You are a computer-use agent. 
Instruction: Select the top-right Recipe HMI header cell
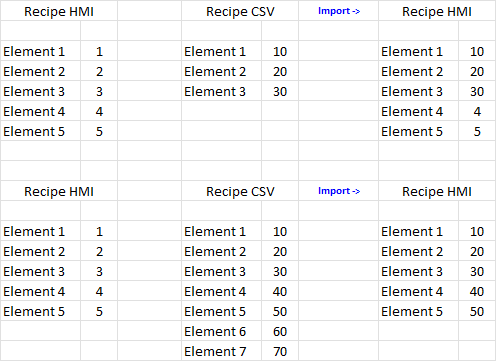[x=437, y=11]
